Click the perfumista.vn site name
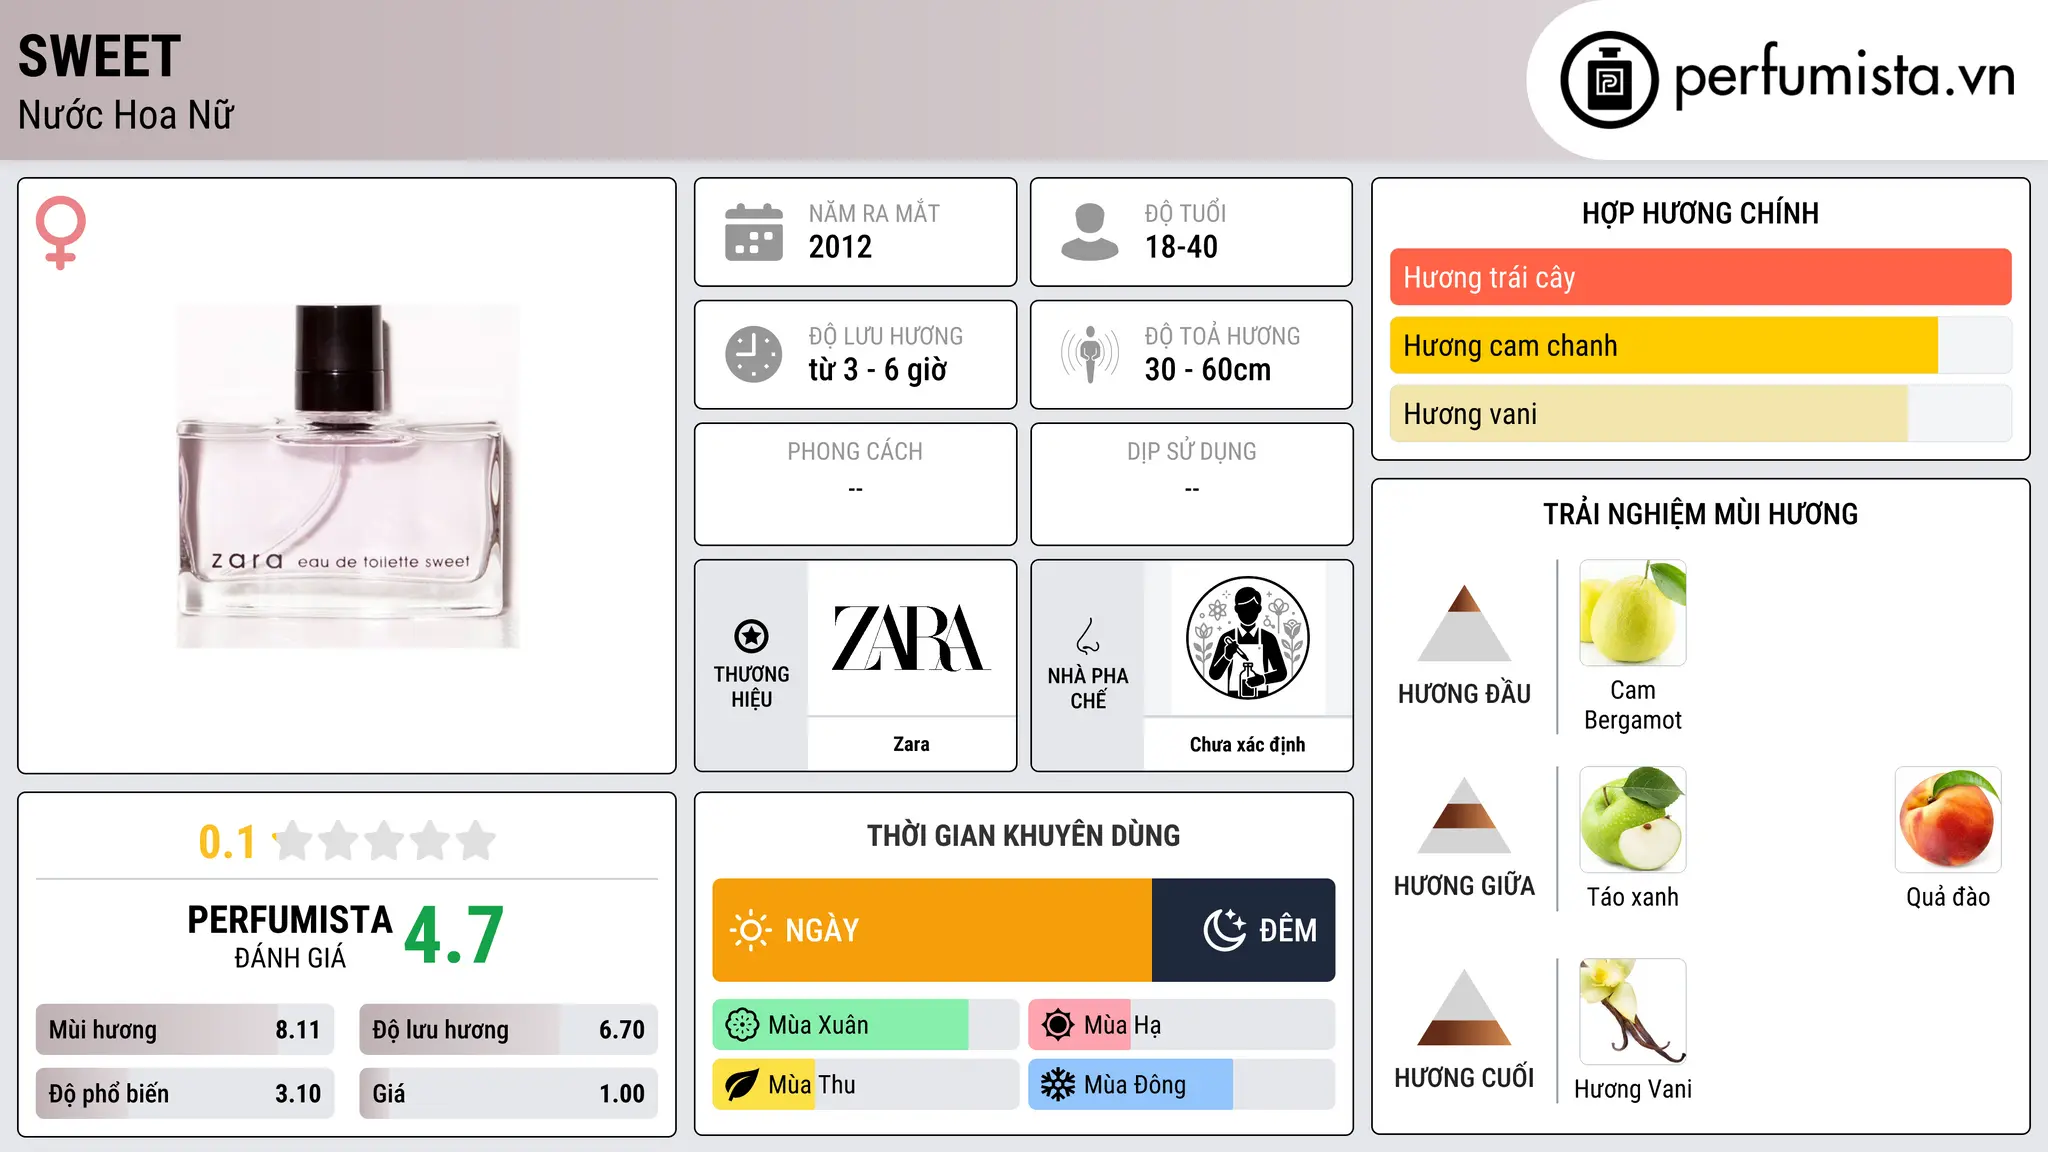Screen dimensions: 2048x1152 click(1844, 75)
